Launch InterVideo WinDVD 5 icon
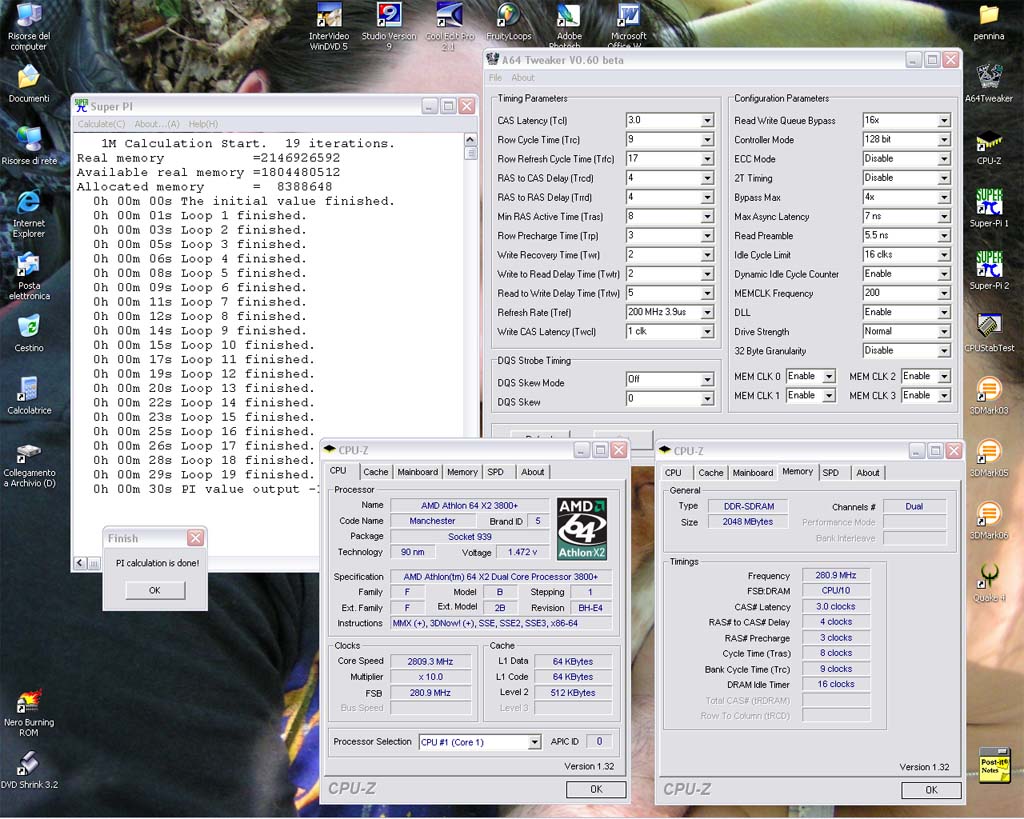Image resolution: width=1024 pixels, height=819 pixels. pyautogui.click(x=328, y=26)
